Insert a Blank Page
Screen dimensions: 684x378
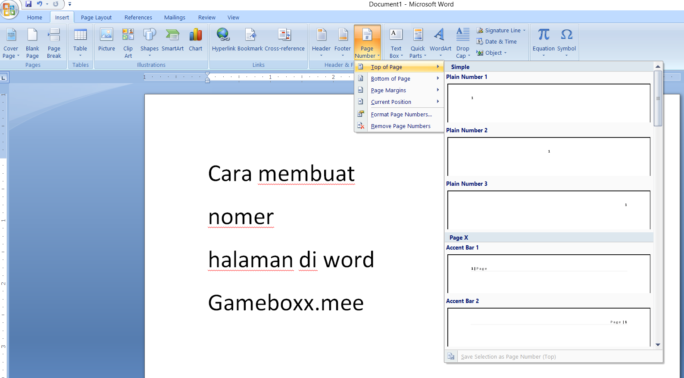click(32, 43)
